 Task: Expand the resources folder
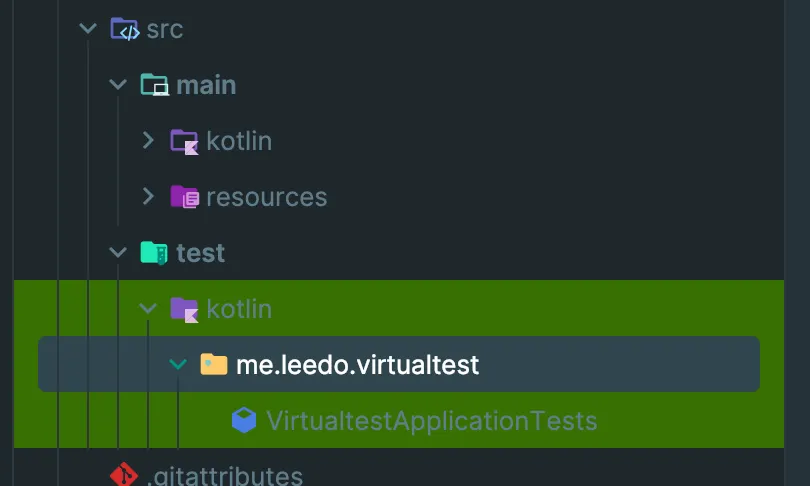click(148, 197)
